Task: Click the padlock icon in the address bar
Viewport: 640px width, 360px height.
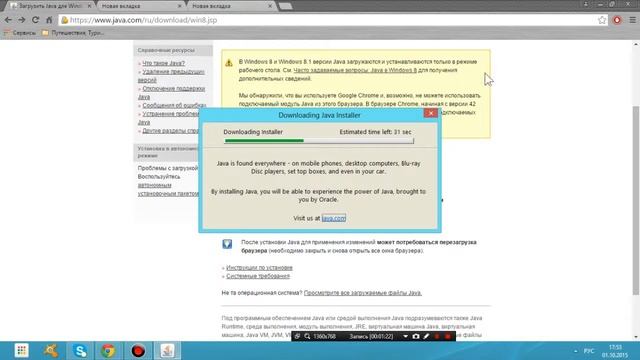Action: (x=64, y=20)
